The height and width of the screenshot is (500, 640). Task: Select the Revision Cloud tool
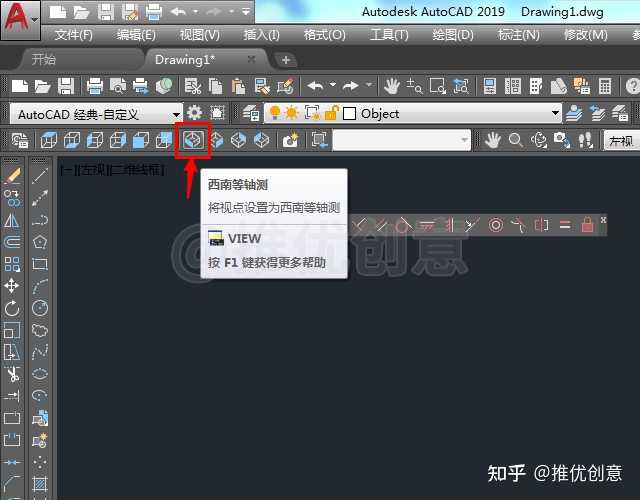pos(40,330)
